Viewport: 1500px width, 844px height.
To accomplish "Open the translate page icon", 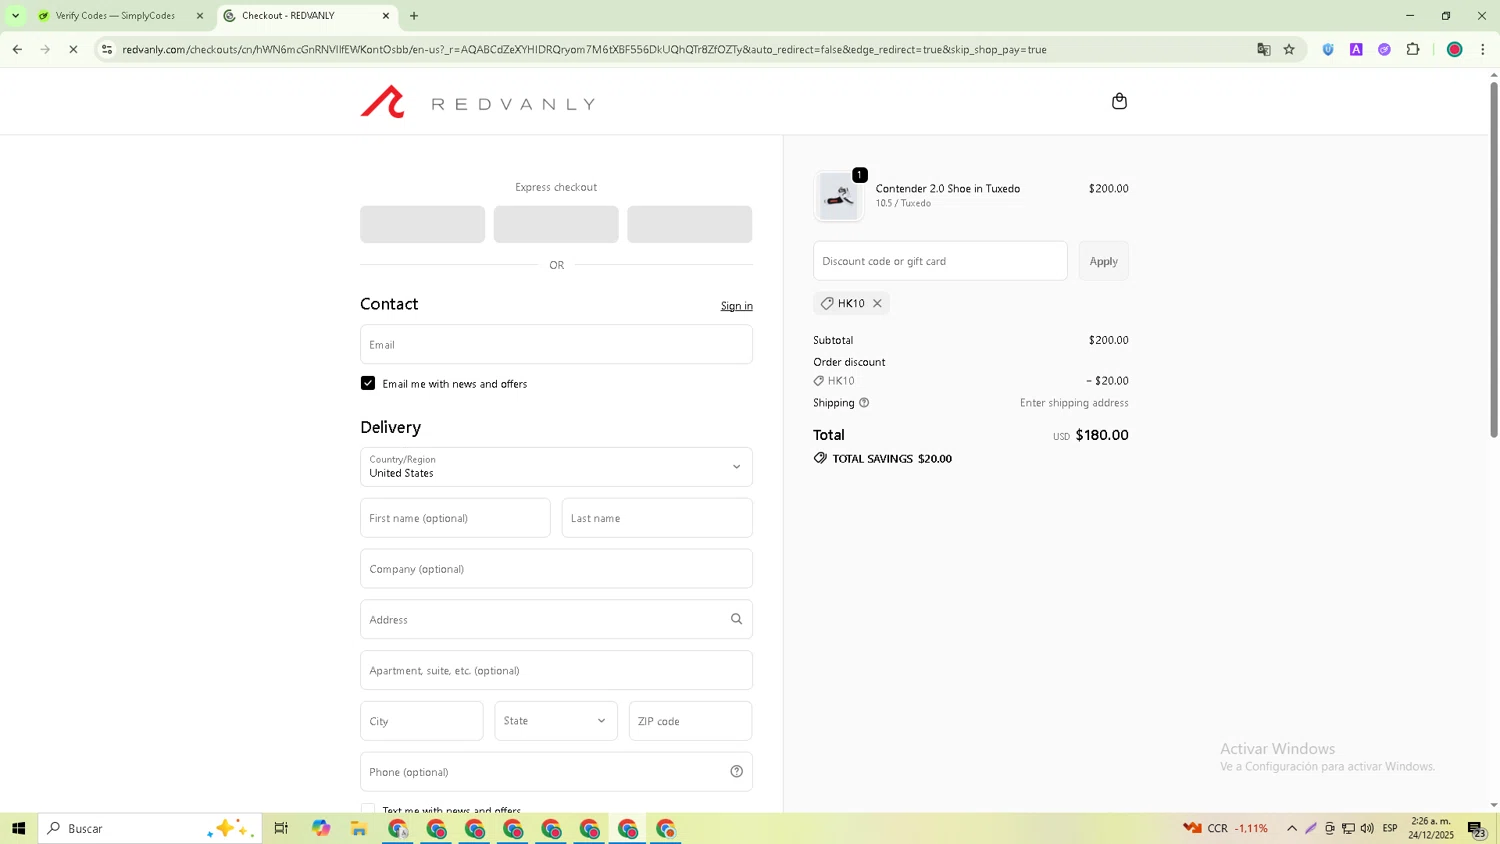I will [x=1264, y=49].
